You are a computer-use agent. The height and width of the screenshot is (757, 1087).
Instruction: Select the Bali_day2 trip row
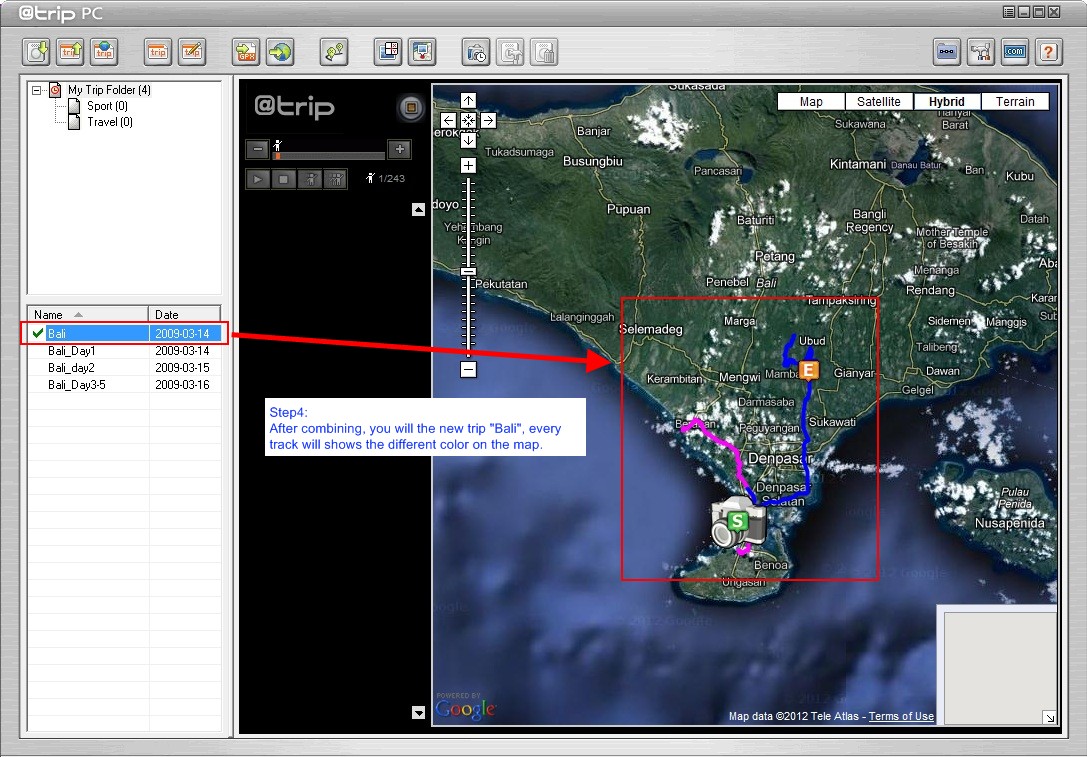coord(125,367)
